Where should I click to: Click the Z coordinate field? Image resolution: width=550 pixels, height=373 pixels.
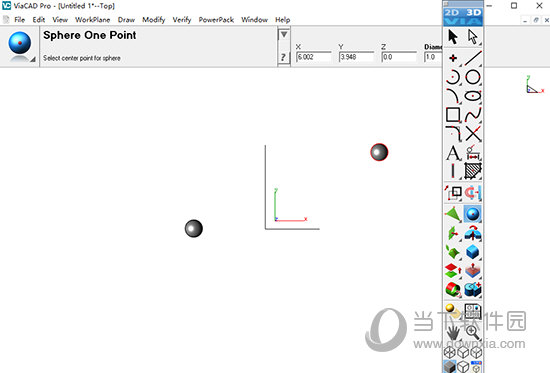[399, 57]
